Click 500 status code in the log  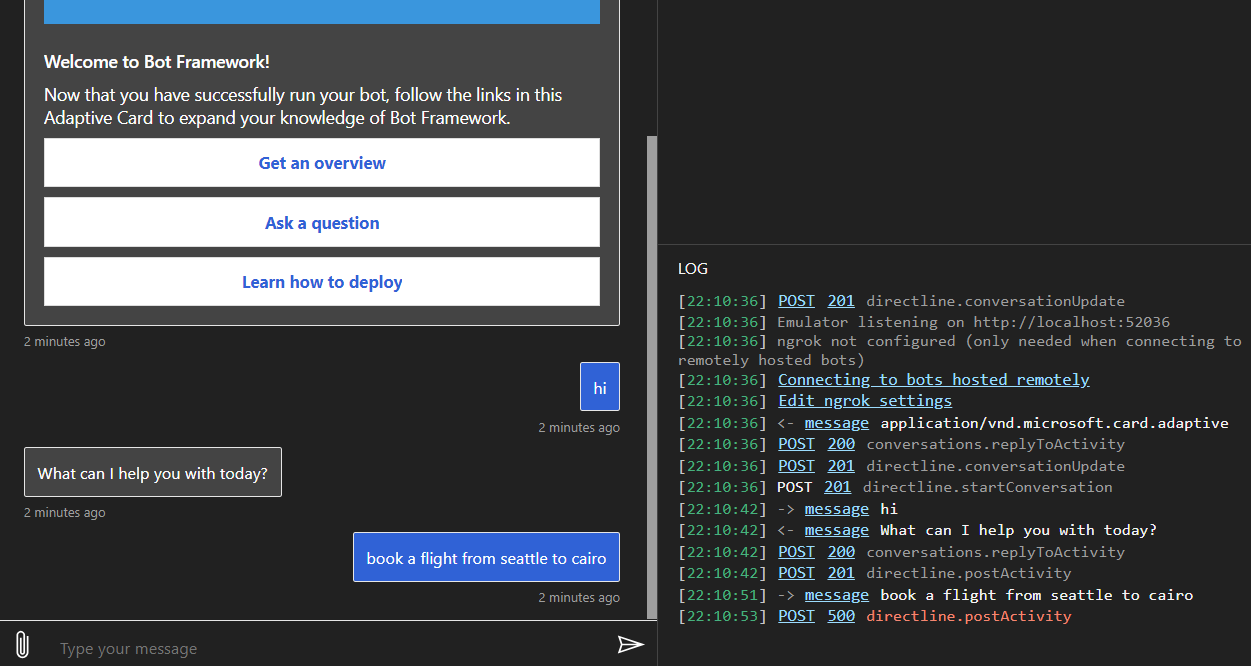(841, 616)
